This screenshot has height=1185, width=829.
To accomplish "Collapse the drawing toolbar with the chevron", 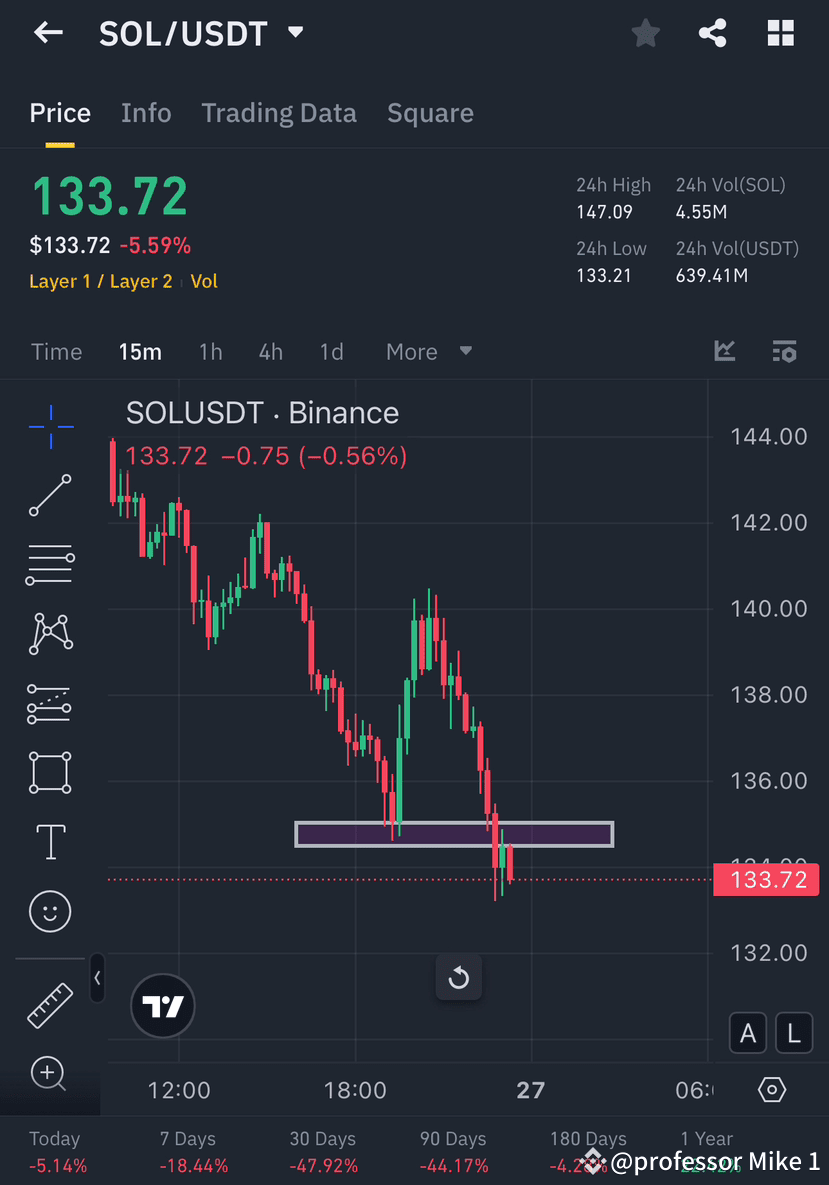I will (x=97, y=979).
